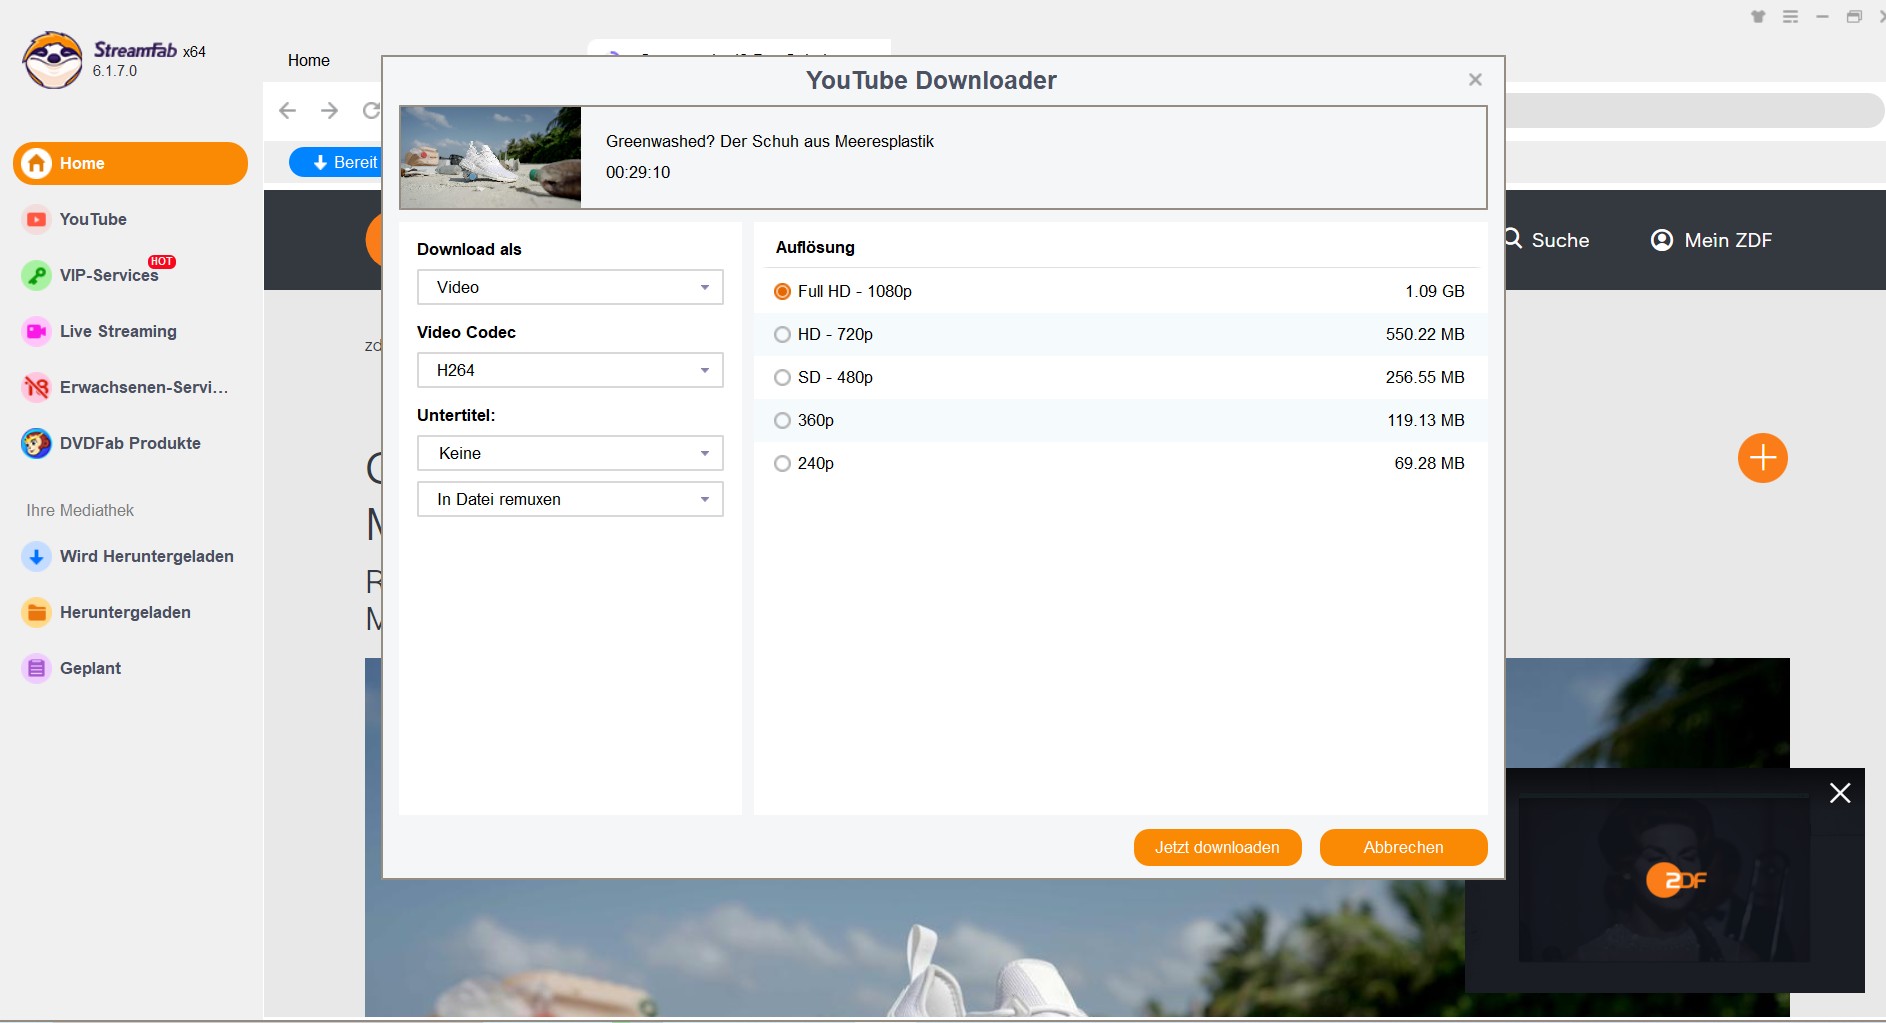The height and width of the screenshot is (1023, 1886).
Task: Click the StreamFab sloth logo
Action: (x=53, y=60)
